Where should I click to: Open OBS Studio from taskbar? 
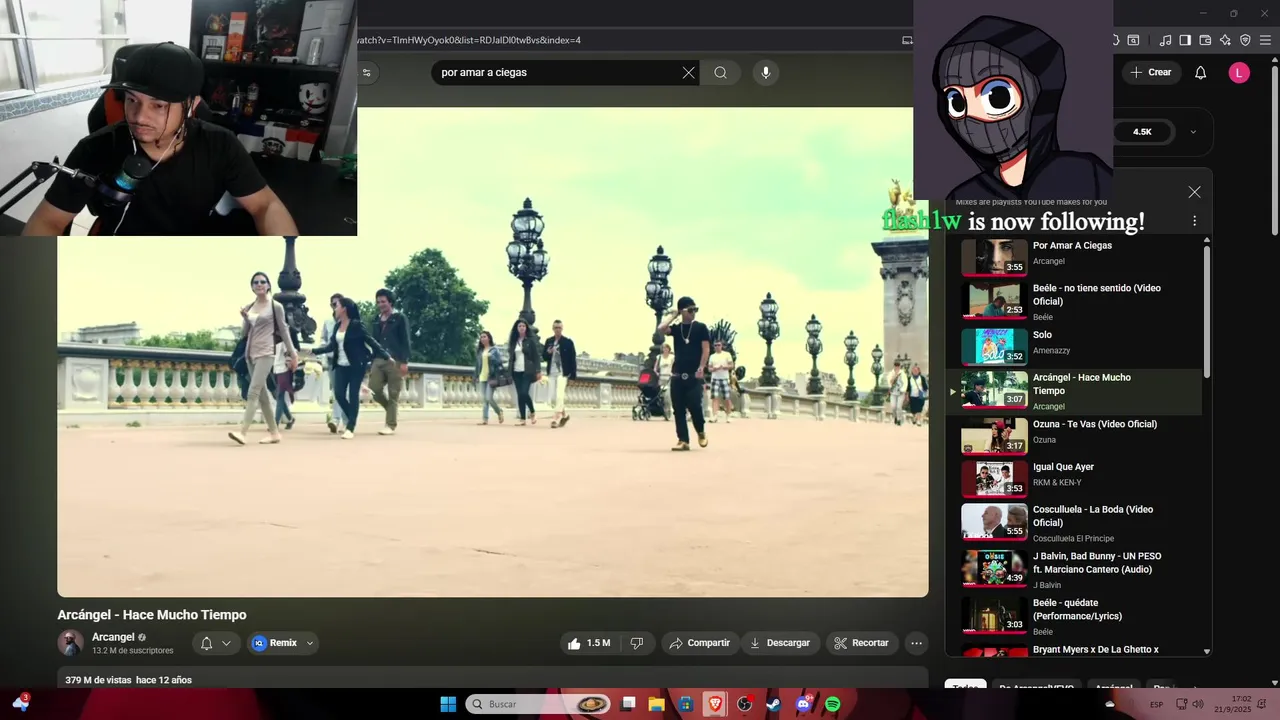745,704
